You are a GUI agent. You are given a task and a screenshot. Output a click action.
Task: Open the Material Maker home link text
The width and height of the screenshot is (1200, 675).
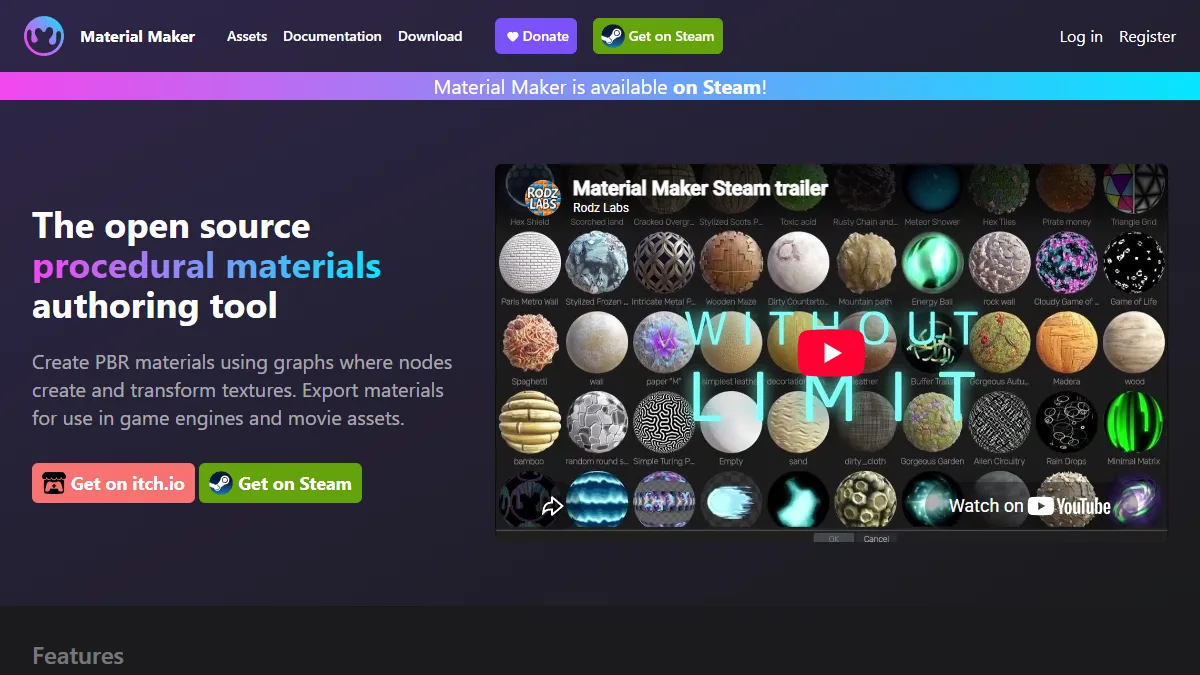(138, 36)
